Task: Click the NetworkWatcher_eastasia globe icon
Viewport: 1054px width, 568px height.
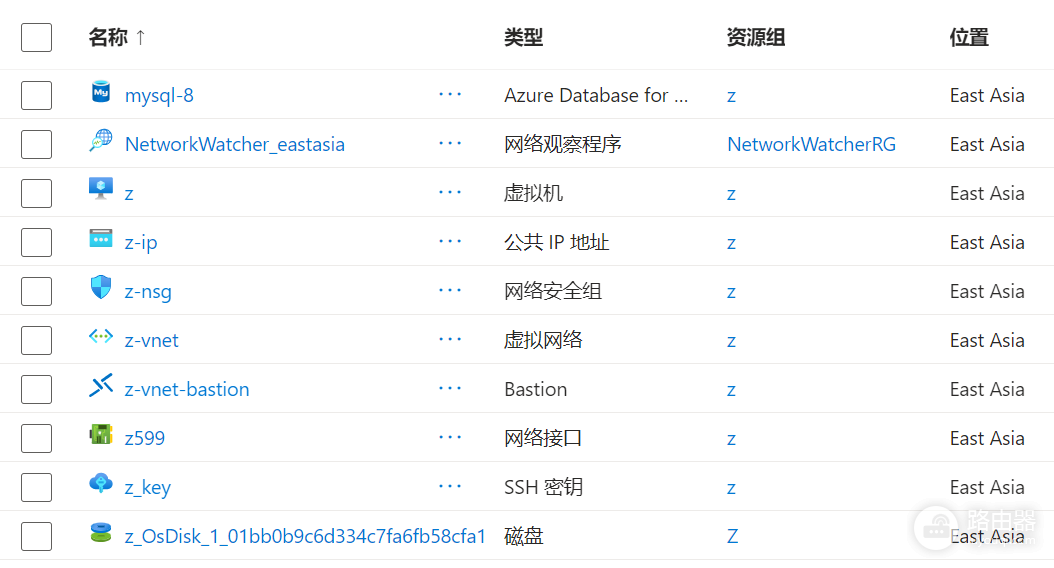Action: 101,140
